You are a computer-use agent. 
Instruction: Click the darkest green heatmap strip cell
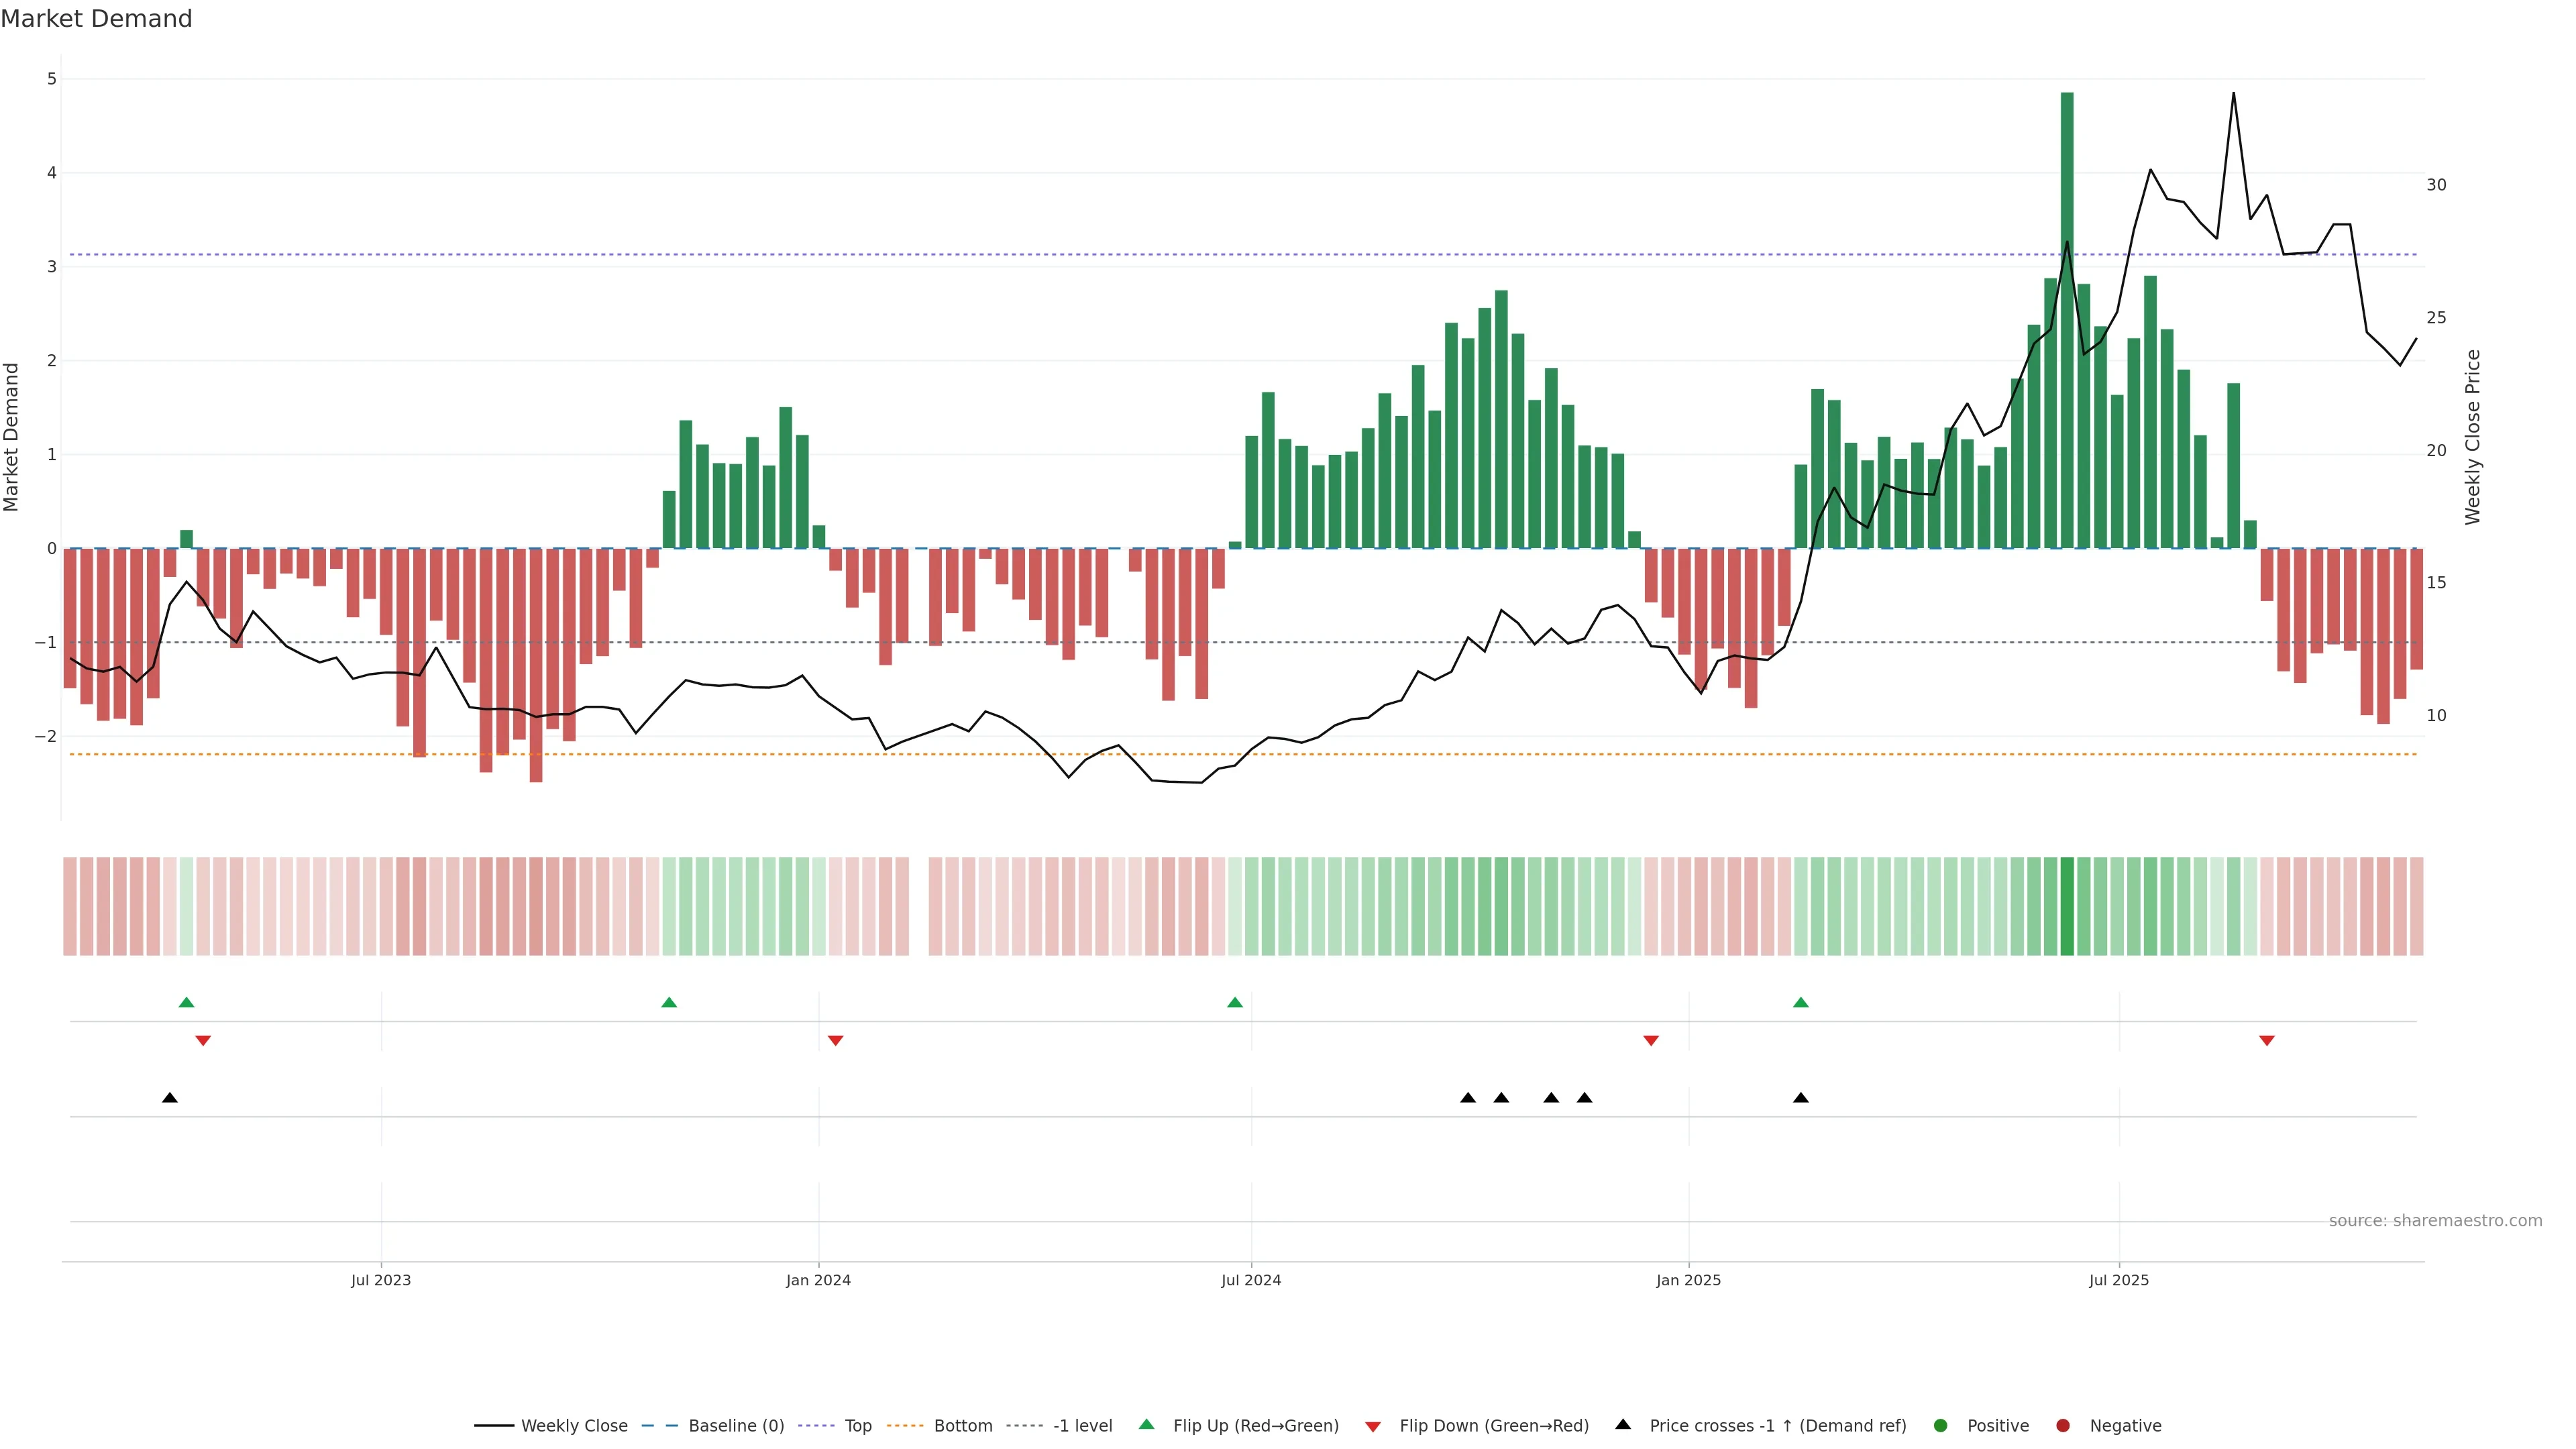point(2067,906)
